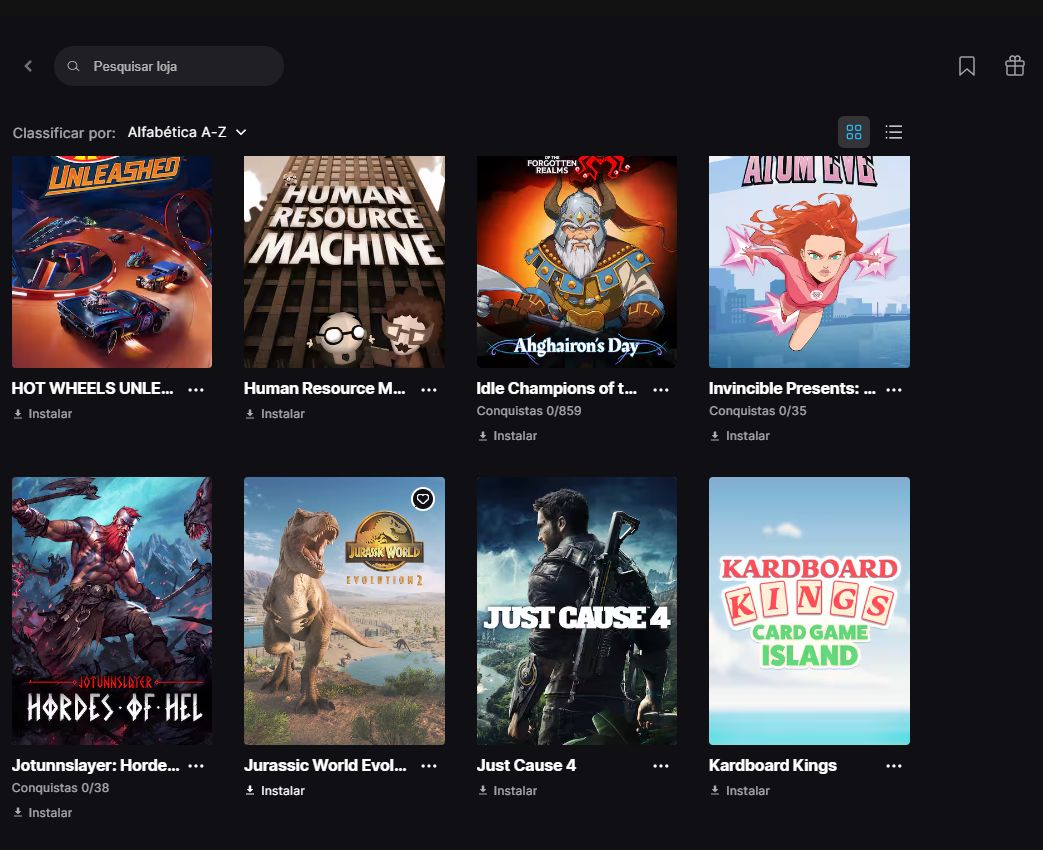Open the wishlist bookmark icon

tap(967, 66)
